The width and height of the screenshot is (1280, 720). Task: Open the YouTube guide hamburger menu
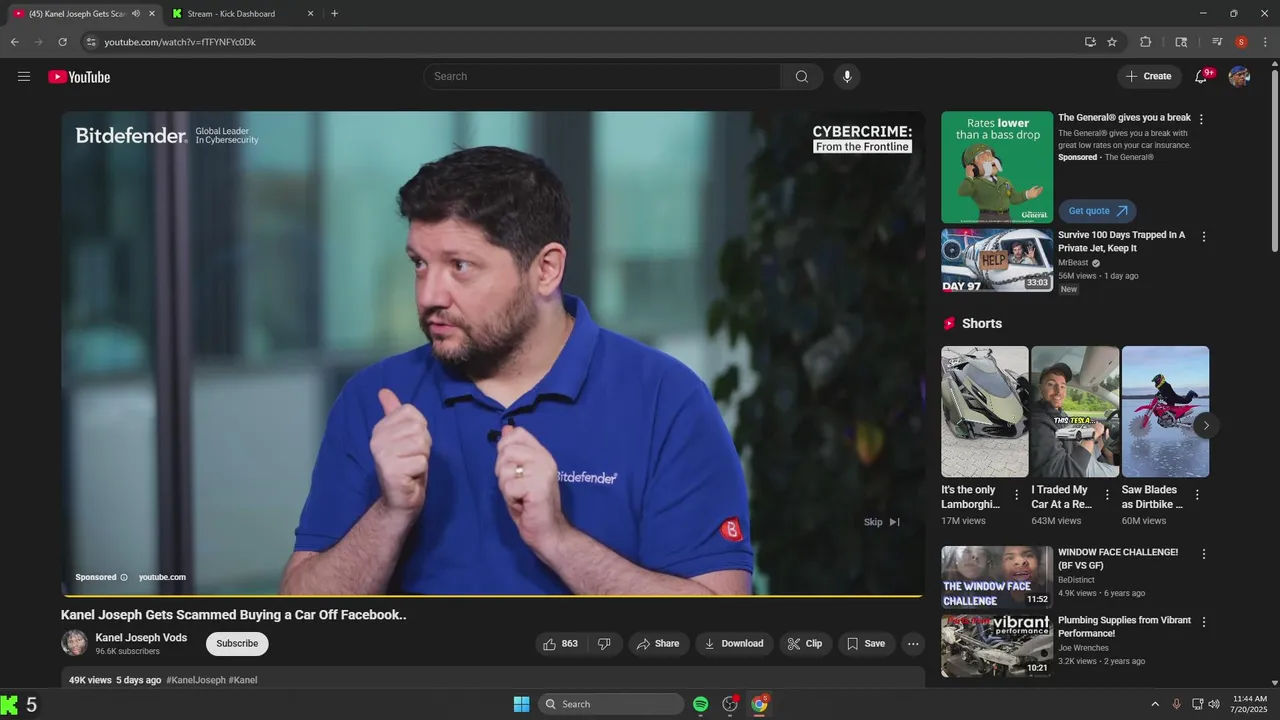[24, 77]
